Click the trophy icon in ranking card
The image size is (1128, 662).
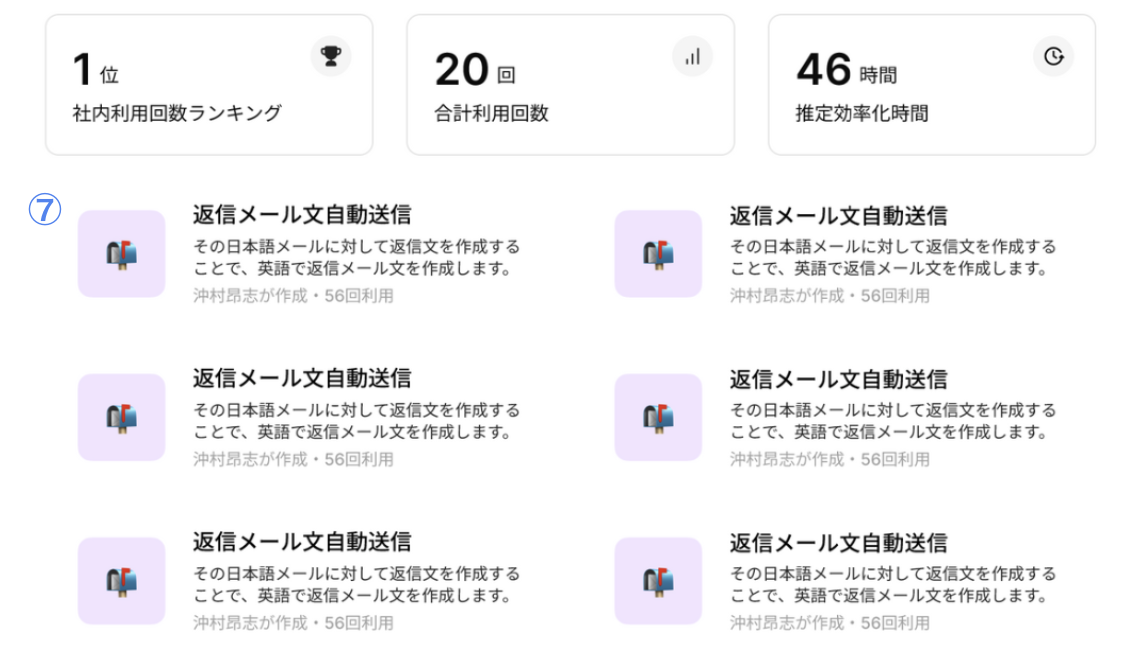331,56
